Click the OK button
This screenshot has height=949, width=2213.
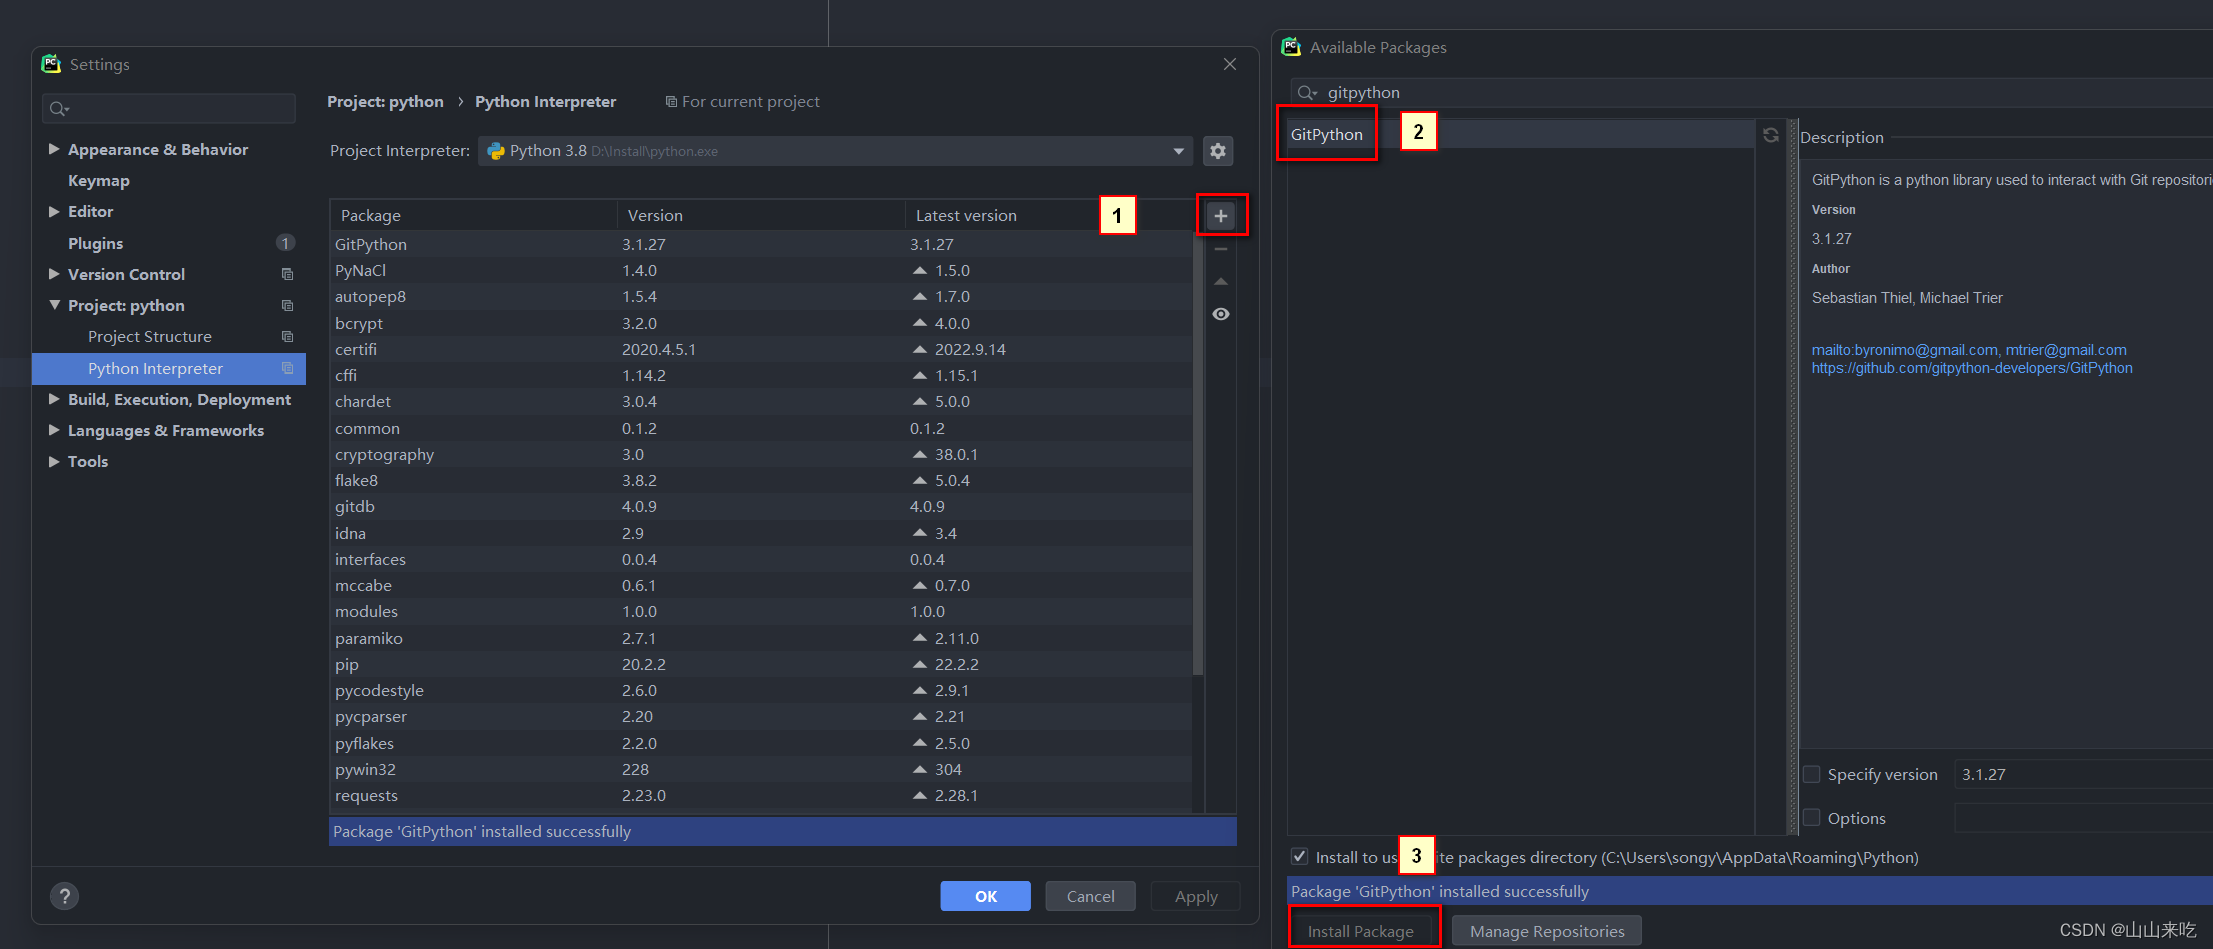coord(986,896)
